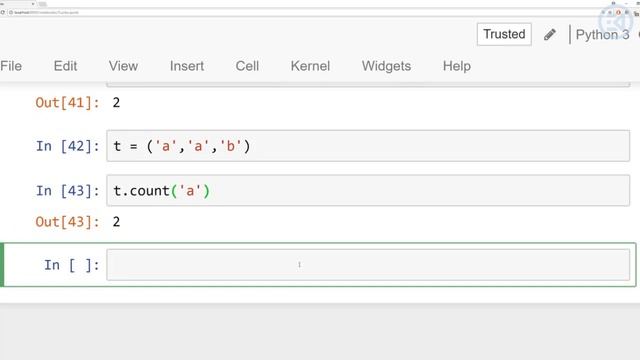Click the browser address bar
The width and height of the screenshot is (640, 360).
(302, 13)
